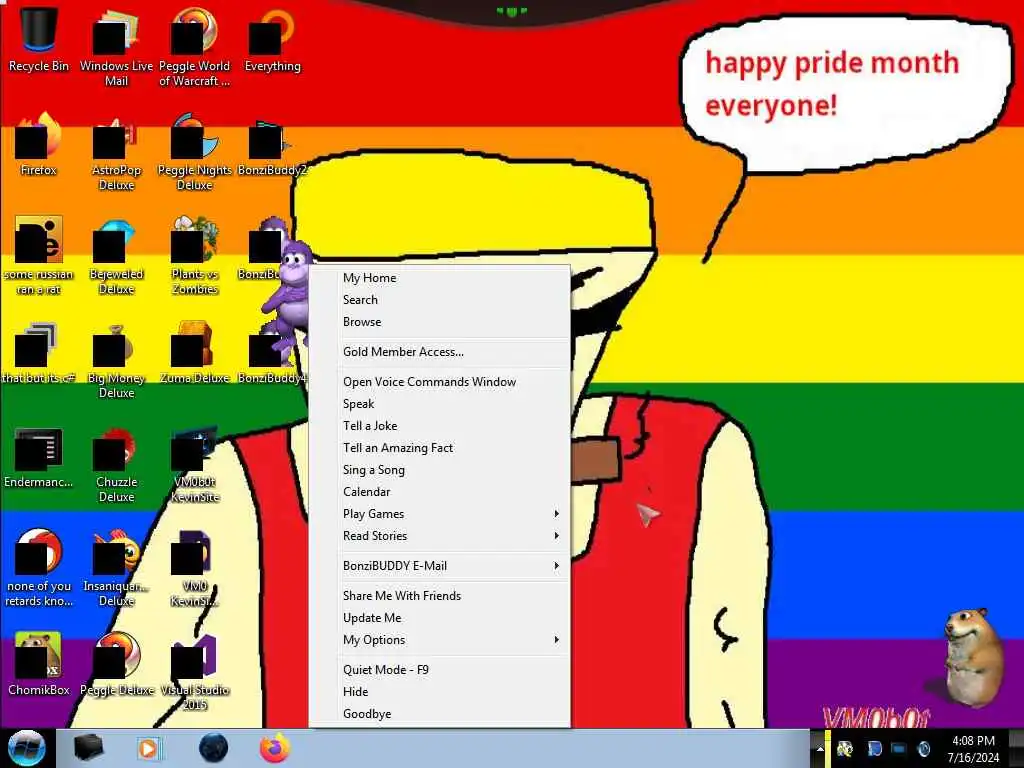Click the hamster desktop character
The width and height of the screenshot is (1024, 768).
pos(973,656)
